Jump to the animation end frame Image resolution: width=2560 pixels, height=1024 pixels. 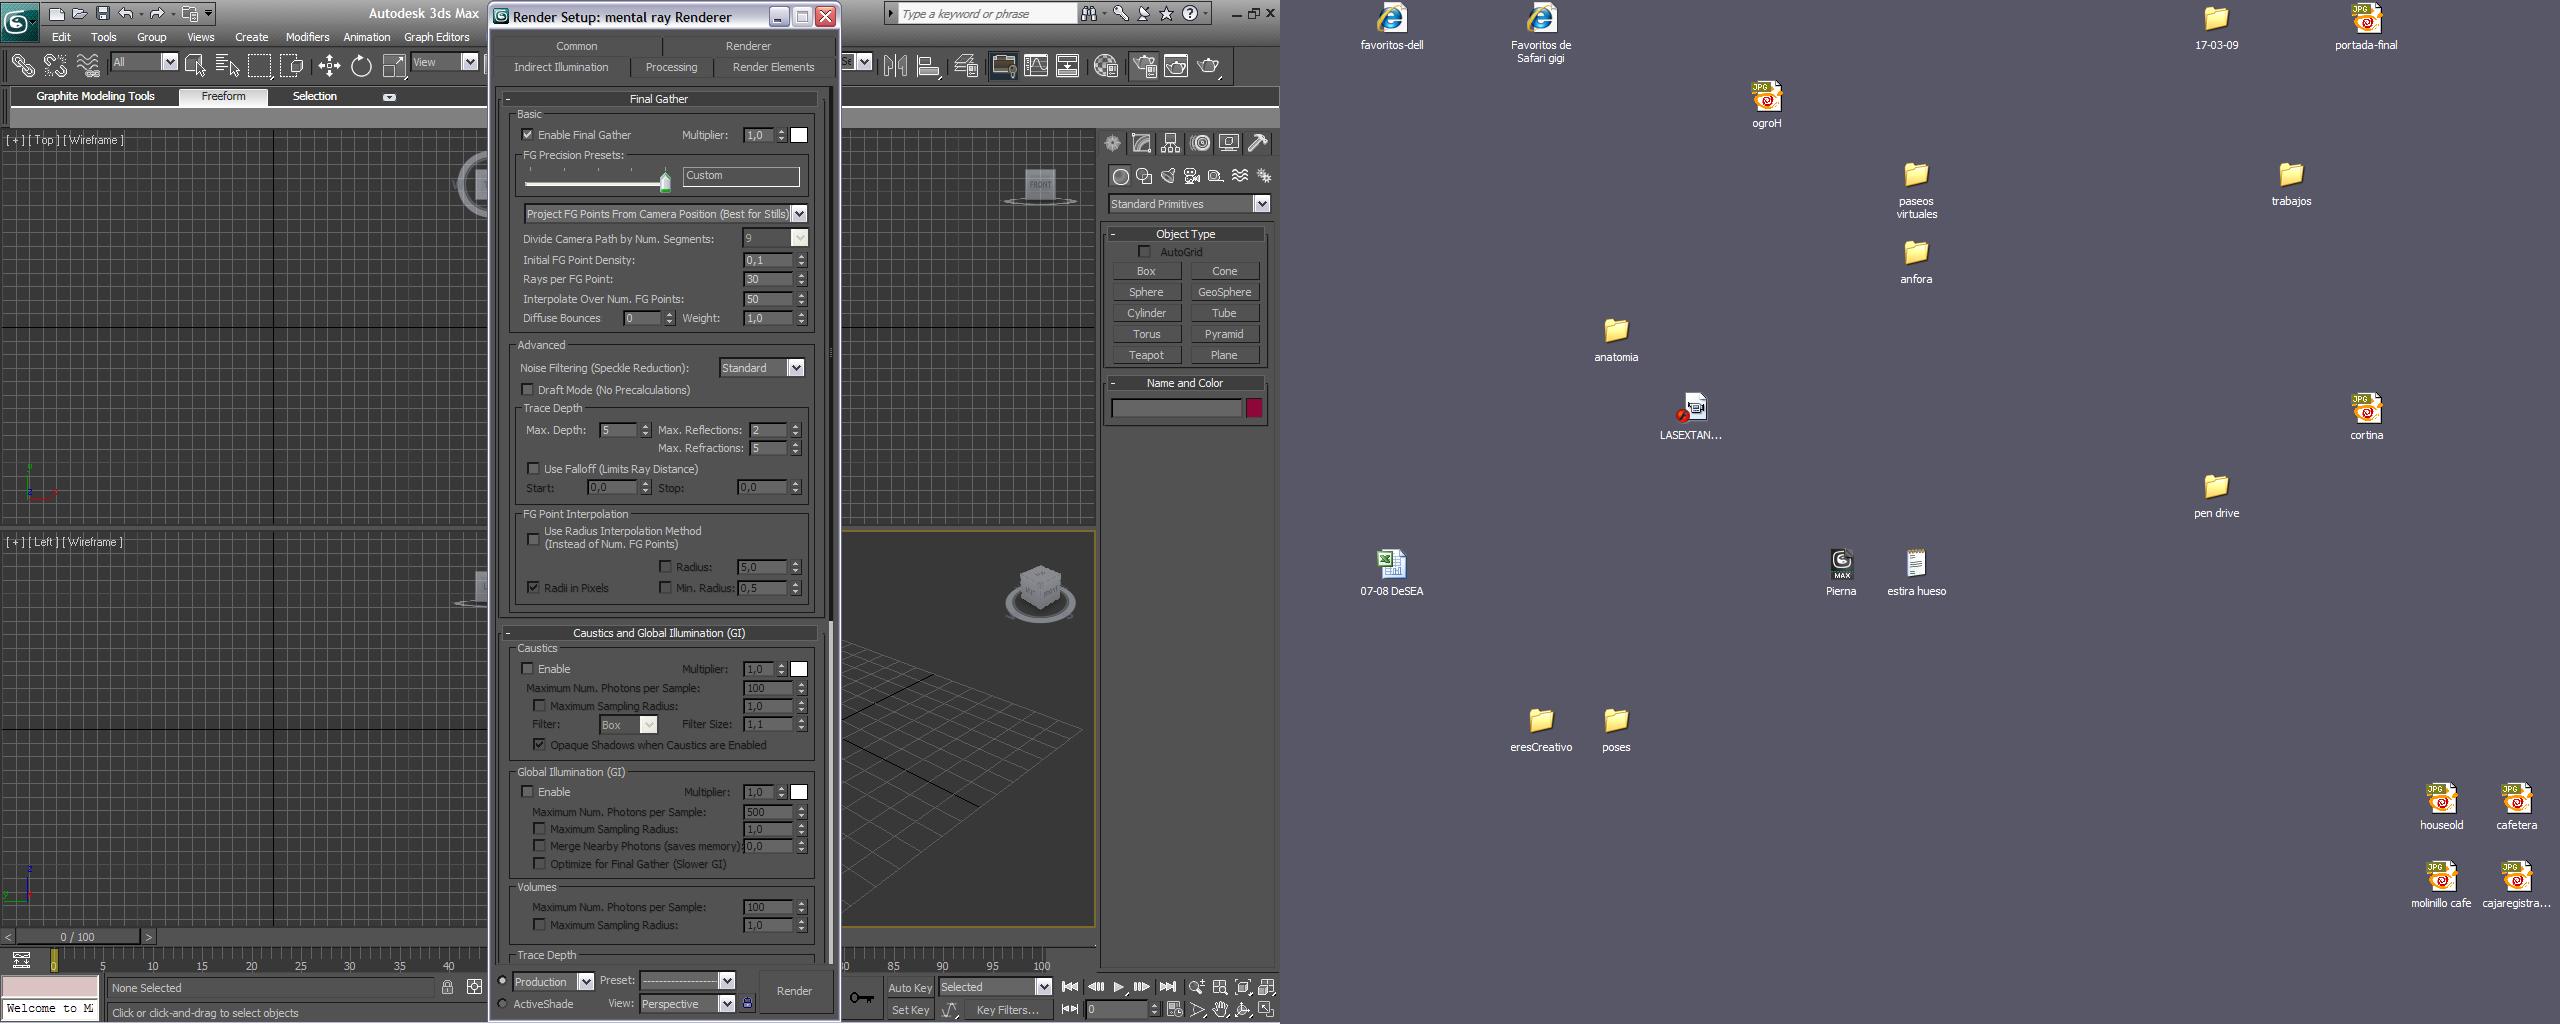(1167, 987)
